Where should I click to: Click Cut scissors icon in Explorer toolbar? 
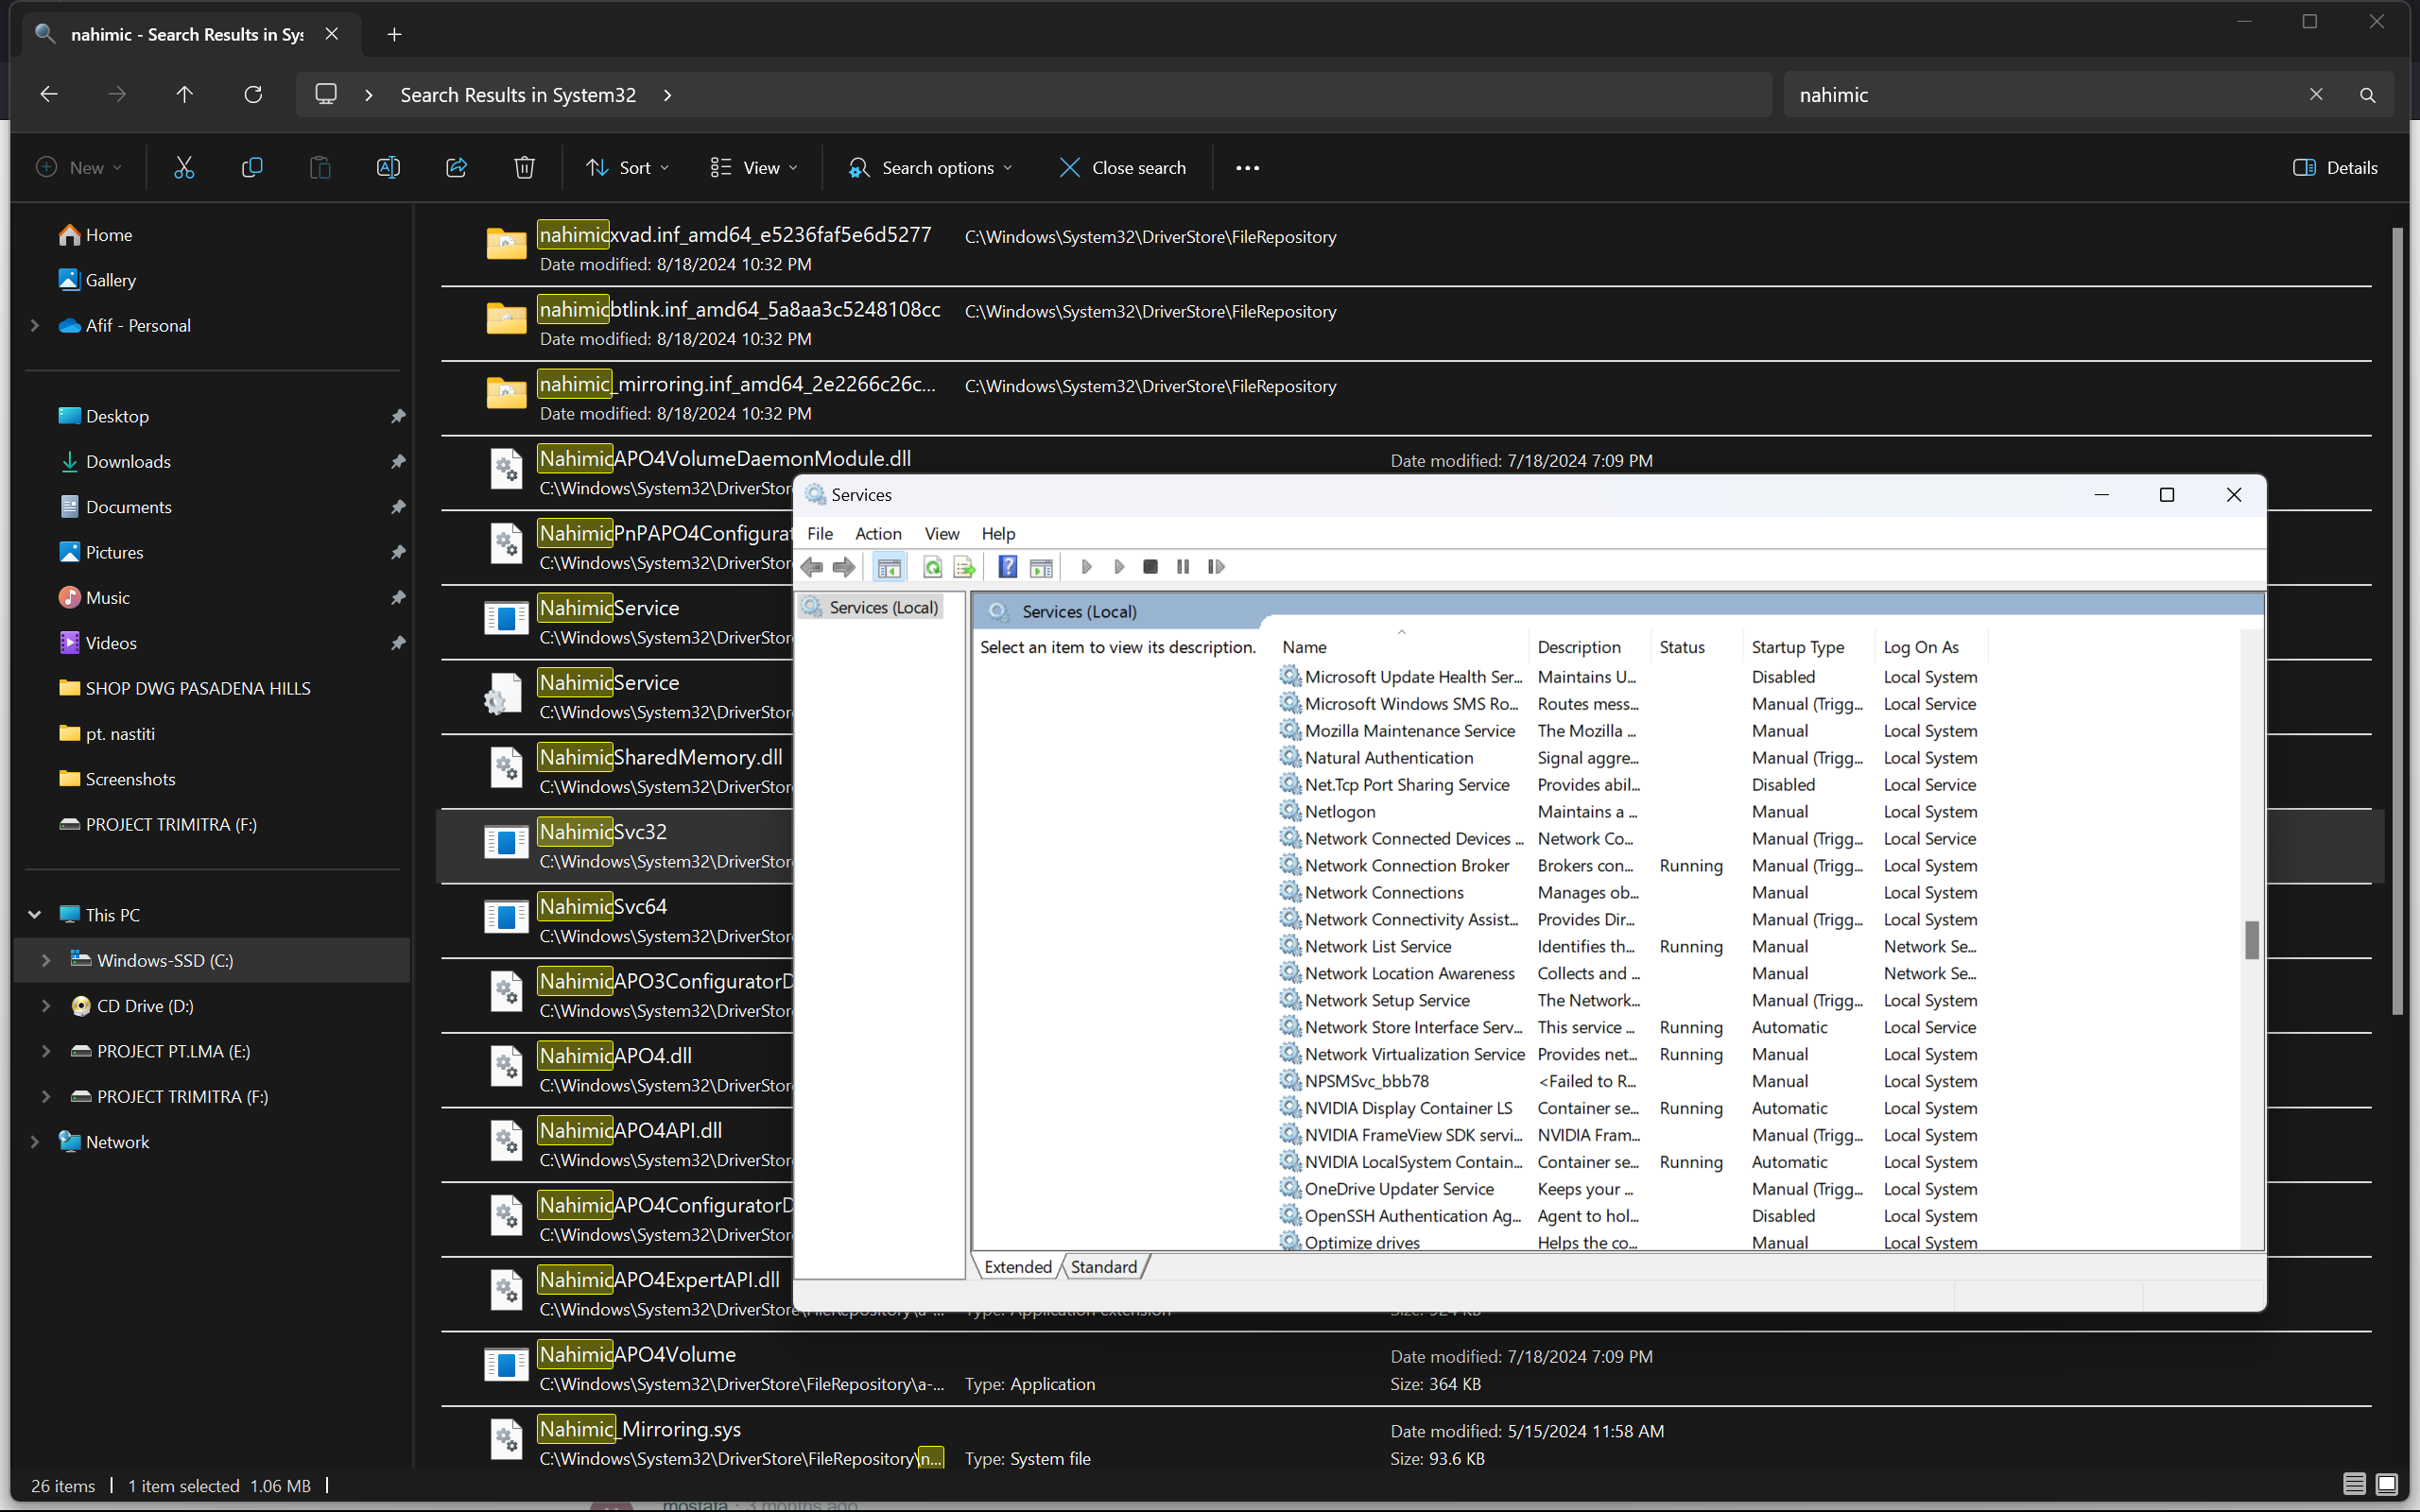click(184, 167)
